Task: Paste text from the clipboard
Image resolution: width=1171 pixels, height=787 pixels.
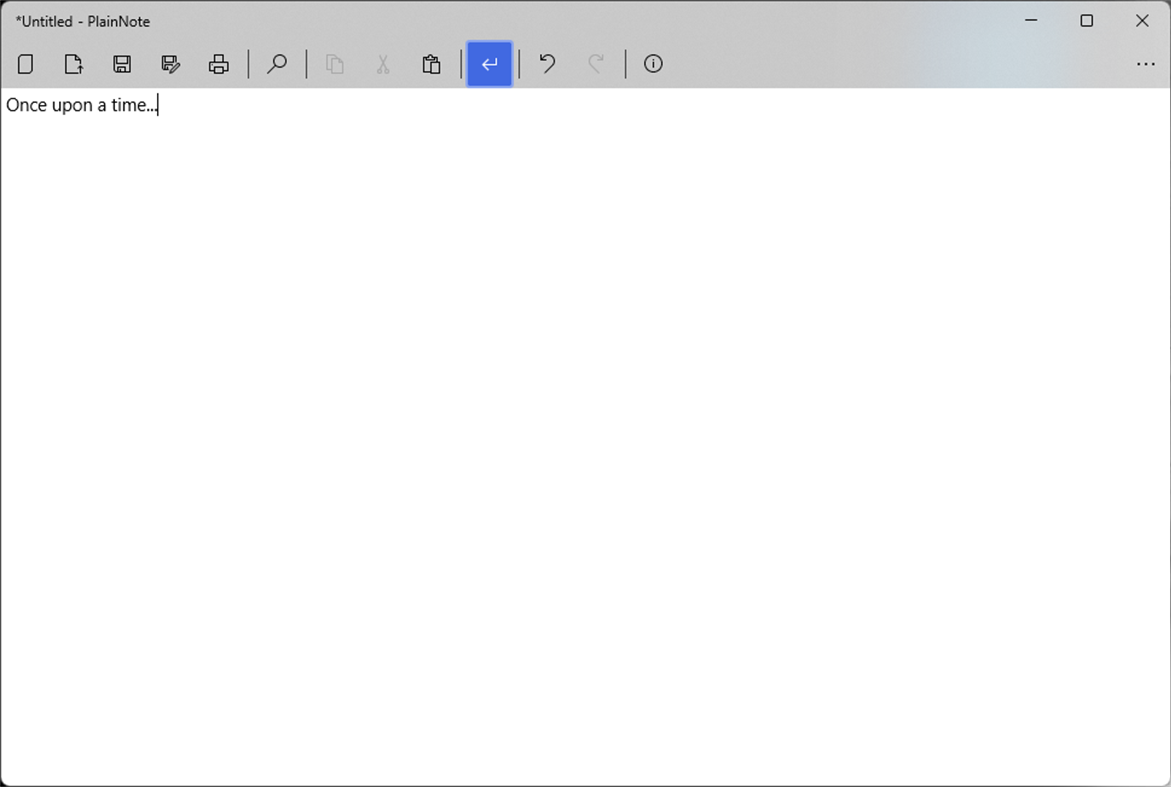Action: [x=431, y=63]
